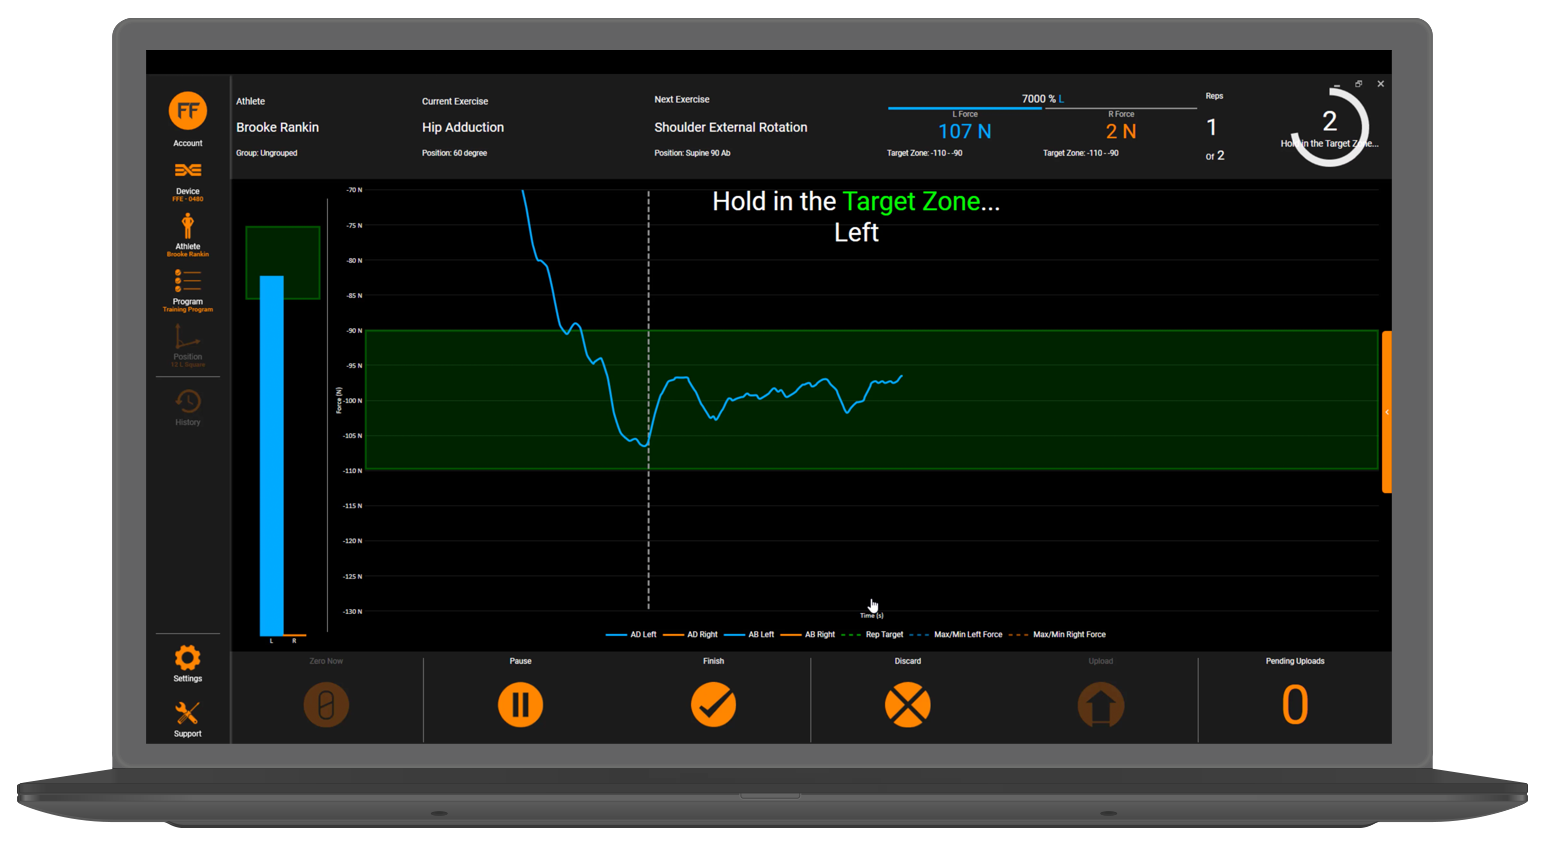Image resolution: width=1548 pixels, height=846 pixels.
Task: Click the circular hold countdown timer
Action: point(1330,126)
